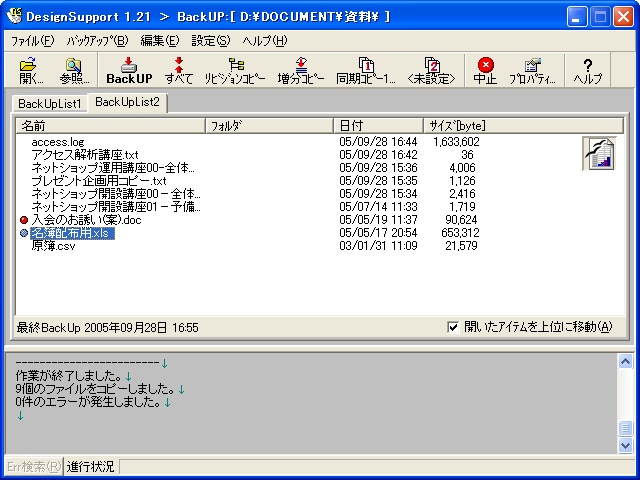Select the access.log file row

point(58,142)
